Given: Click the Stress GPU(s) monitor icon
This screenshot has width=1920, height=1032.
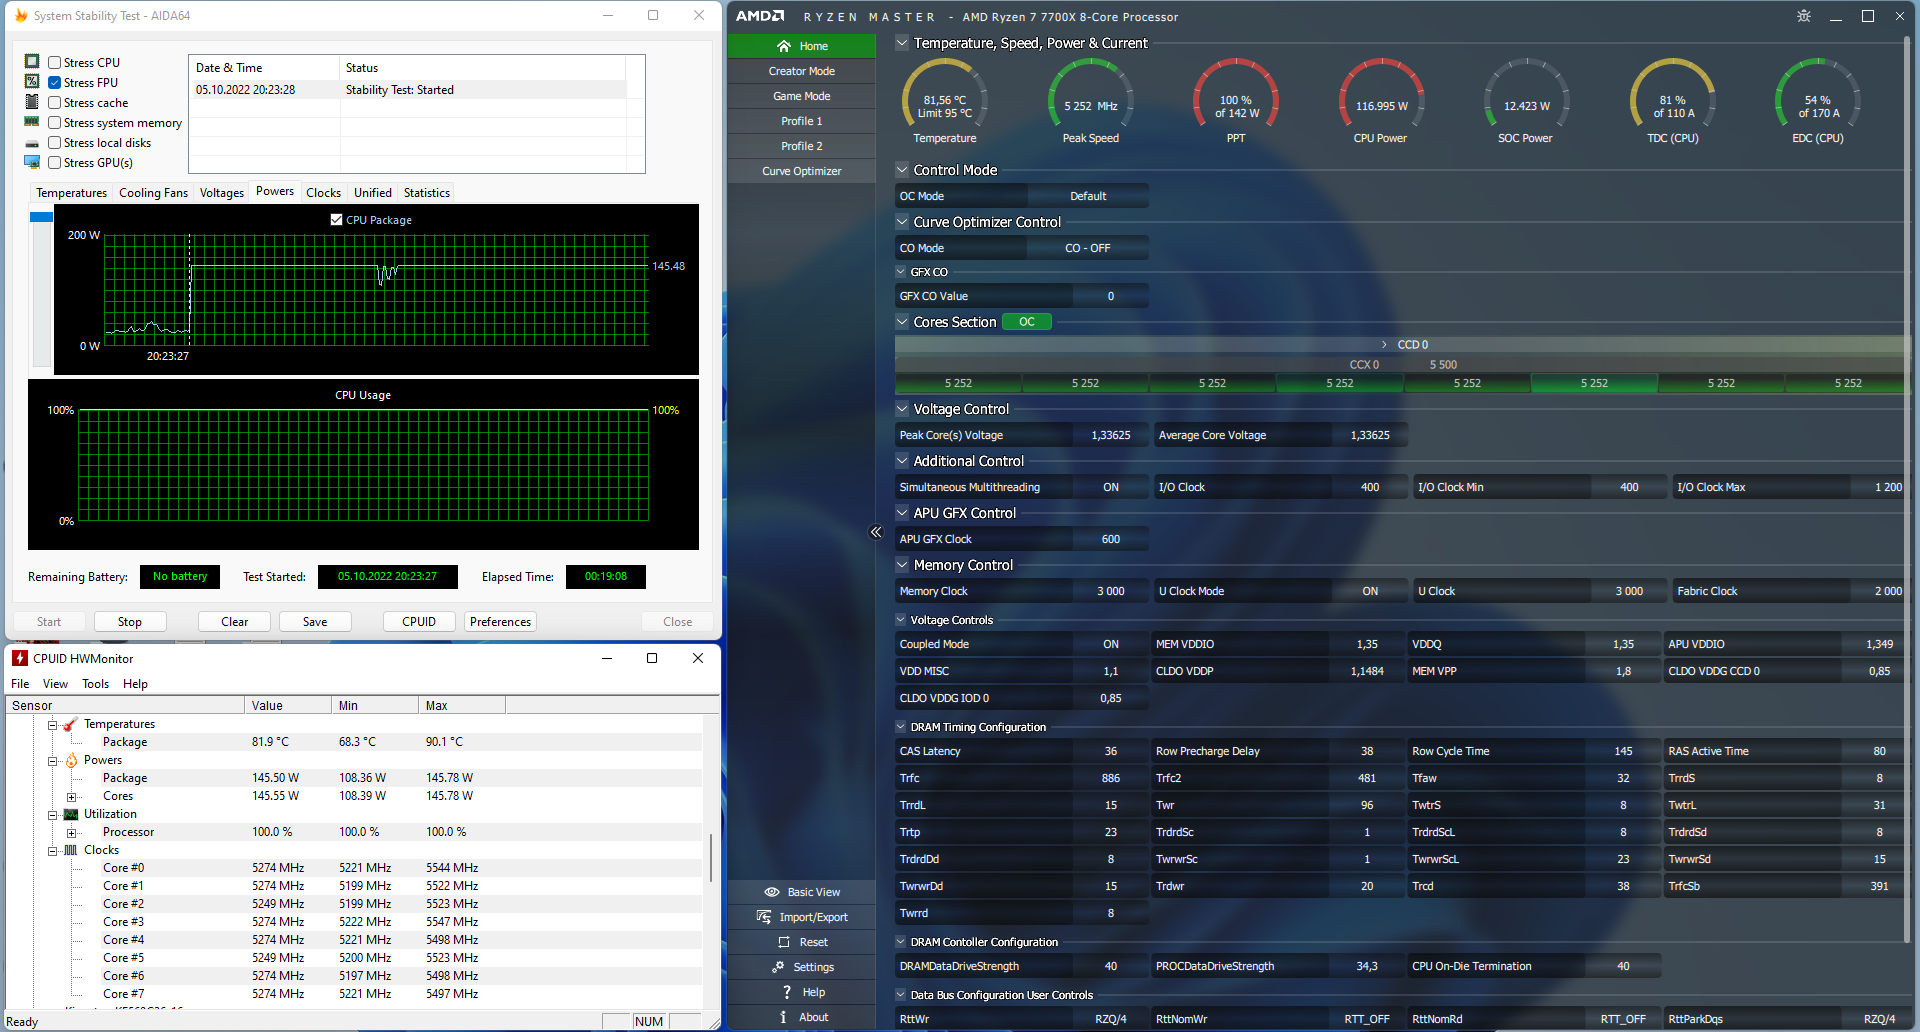Looking at the screenshot, I should click(32, 162).
